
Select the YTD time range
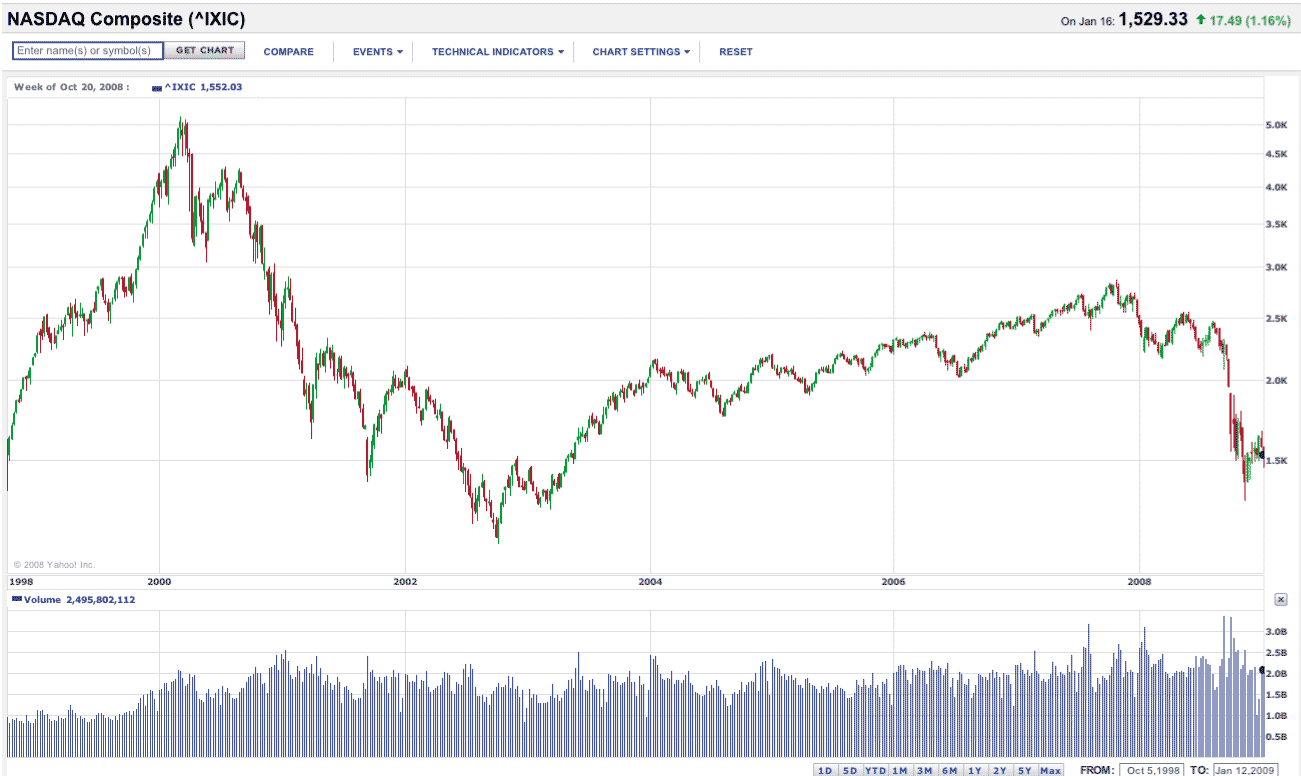875,770
